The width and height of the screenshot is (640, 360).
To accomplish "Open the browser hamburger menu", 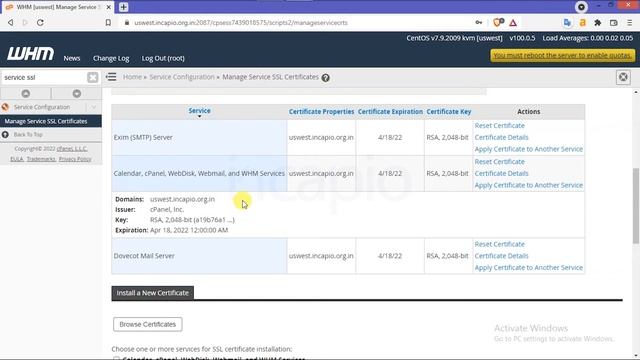I will click(630, 23).
